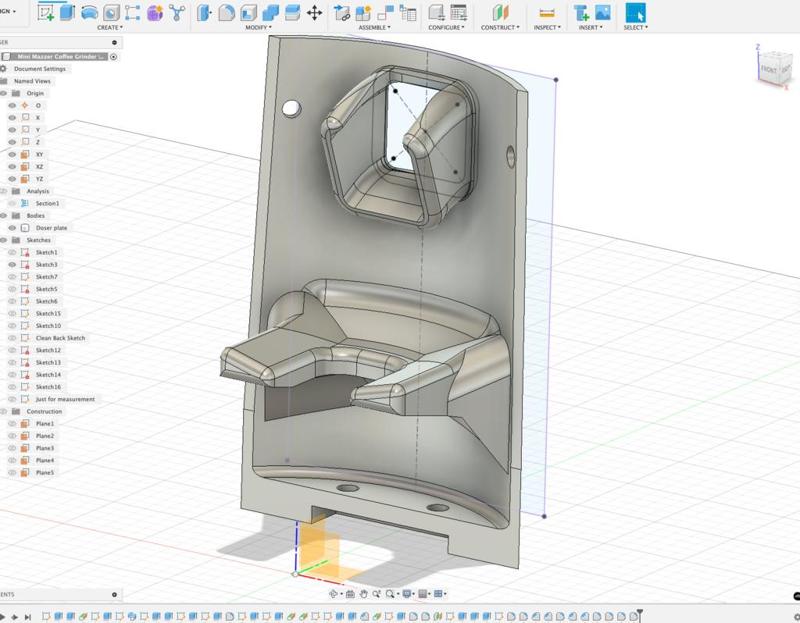Click the Document Settings entry
The width and height of the screenshot is (800, 623).
(41, 69)
